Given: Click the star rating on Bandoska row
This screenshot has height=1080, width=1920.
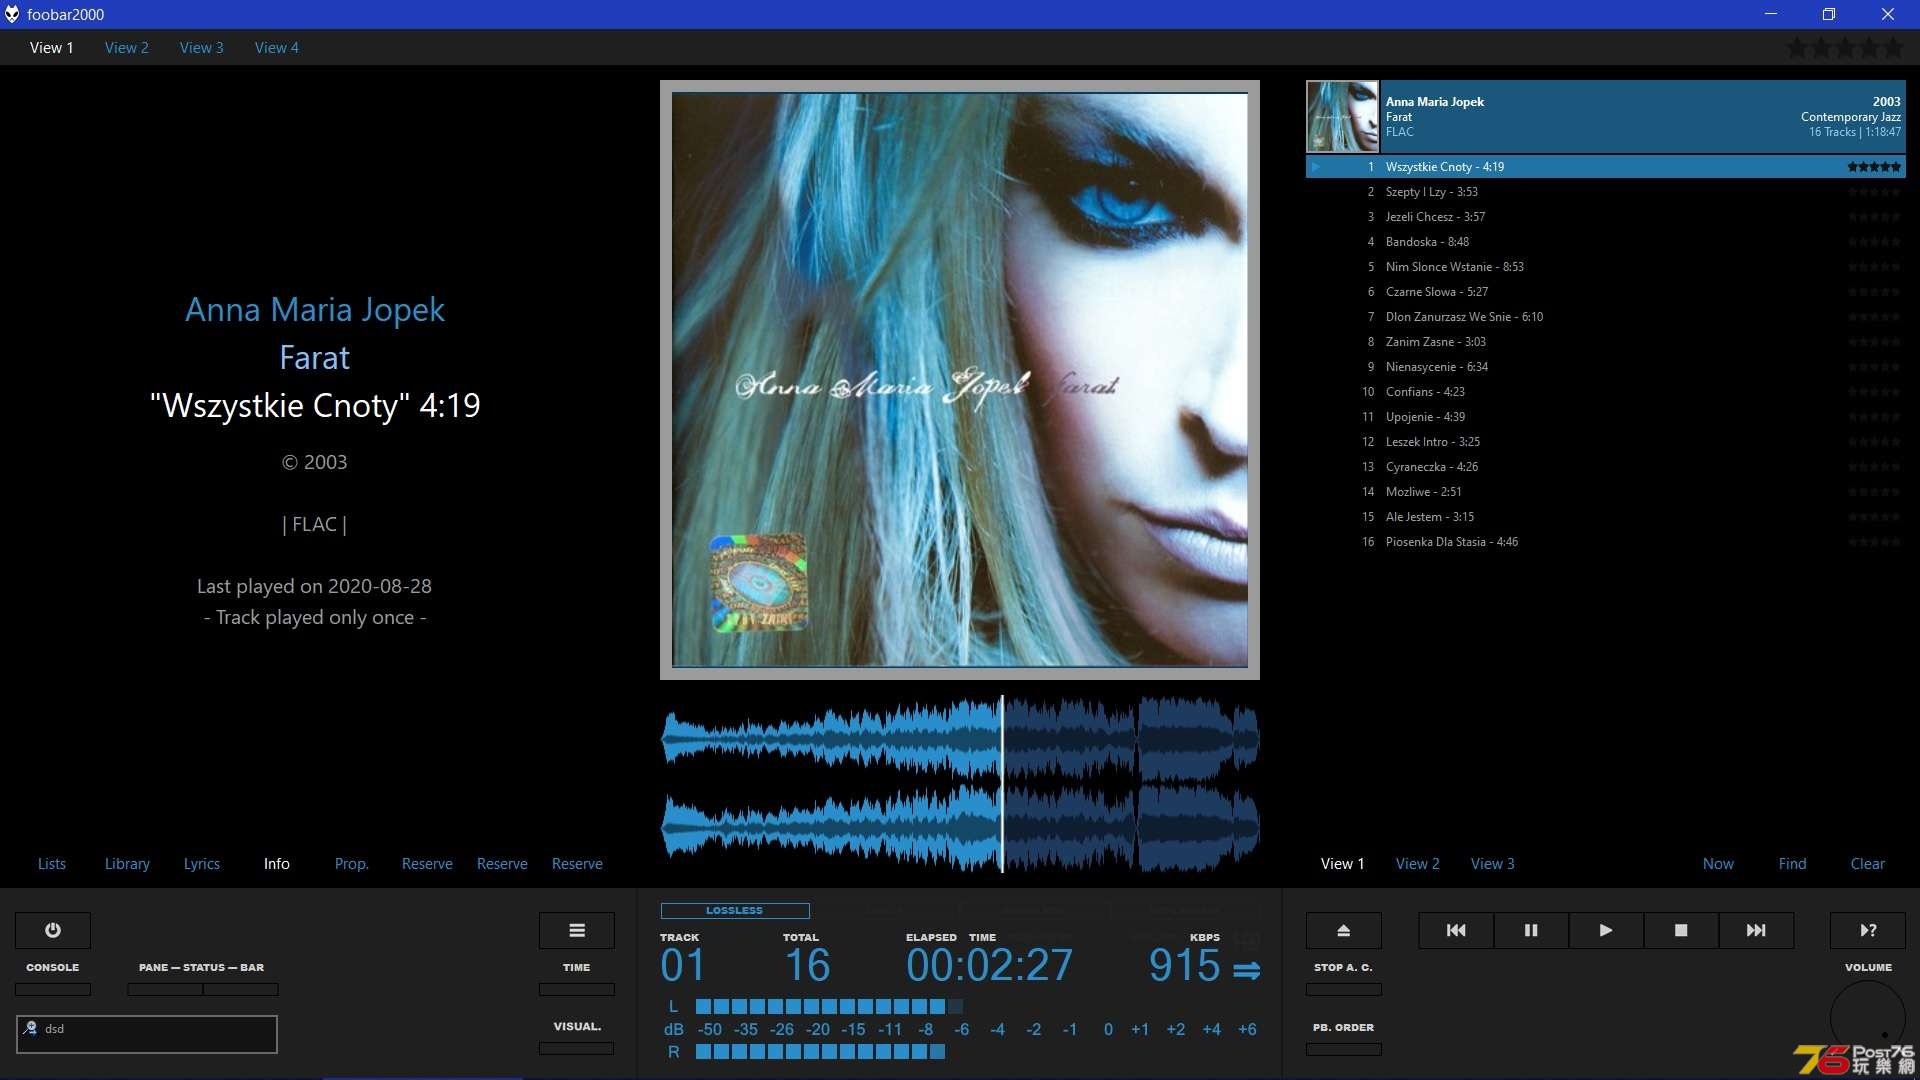Looking at the screenshot, I should pyautogui.click(x=1874, y=242).
